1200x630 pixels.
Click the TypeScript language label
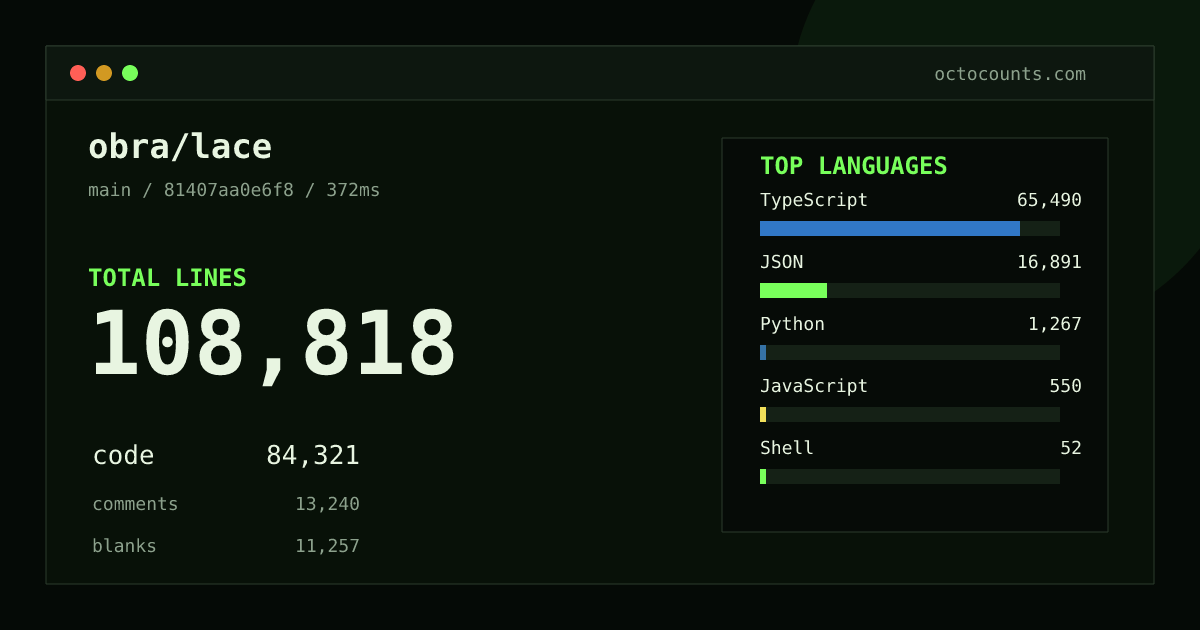coord(814,200)
